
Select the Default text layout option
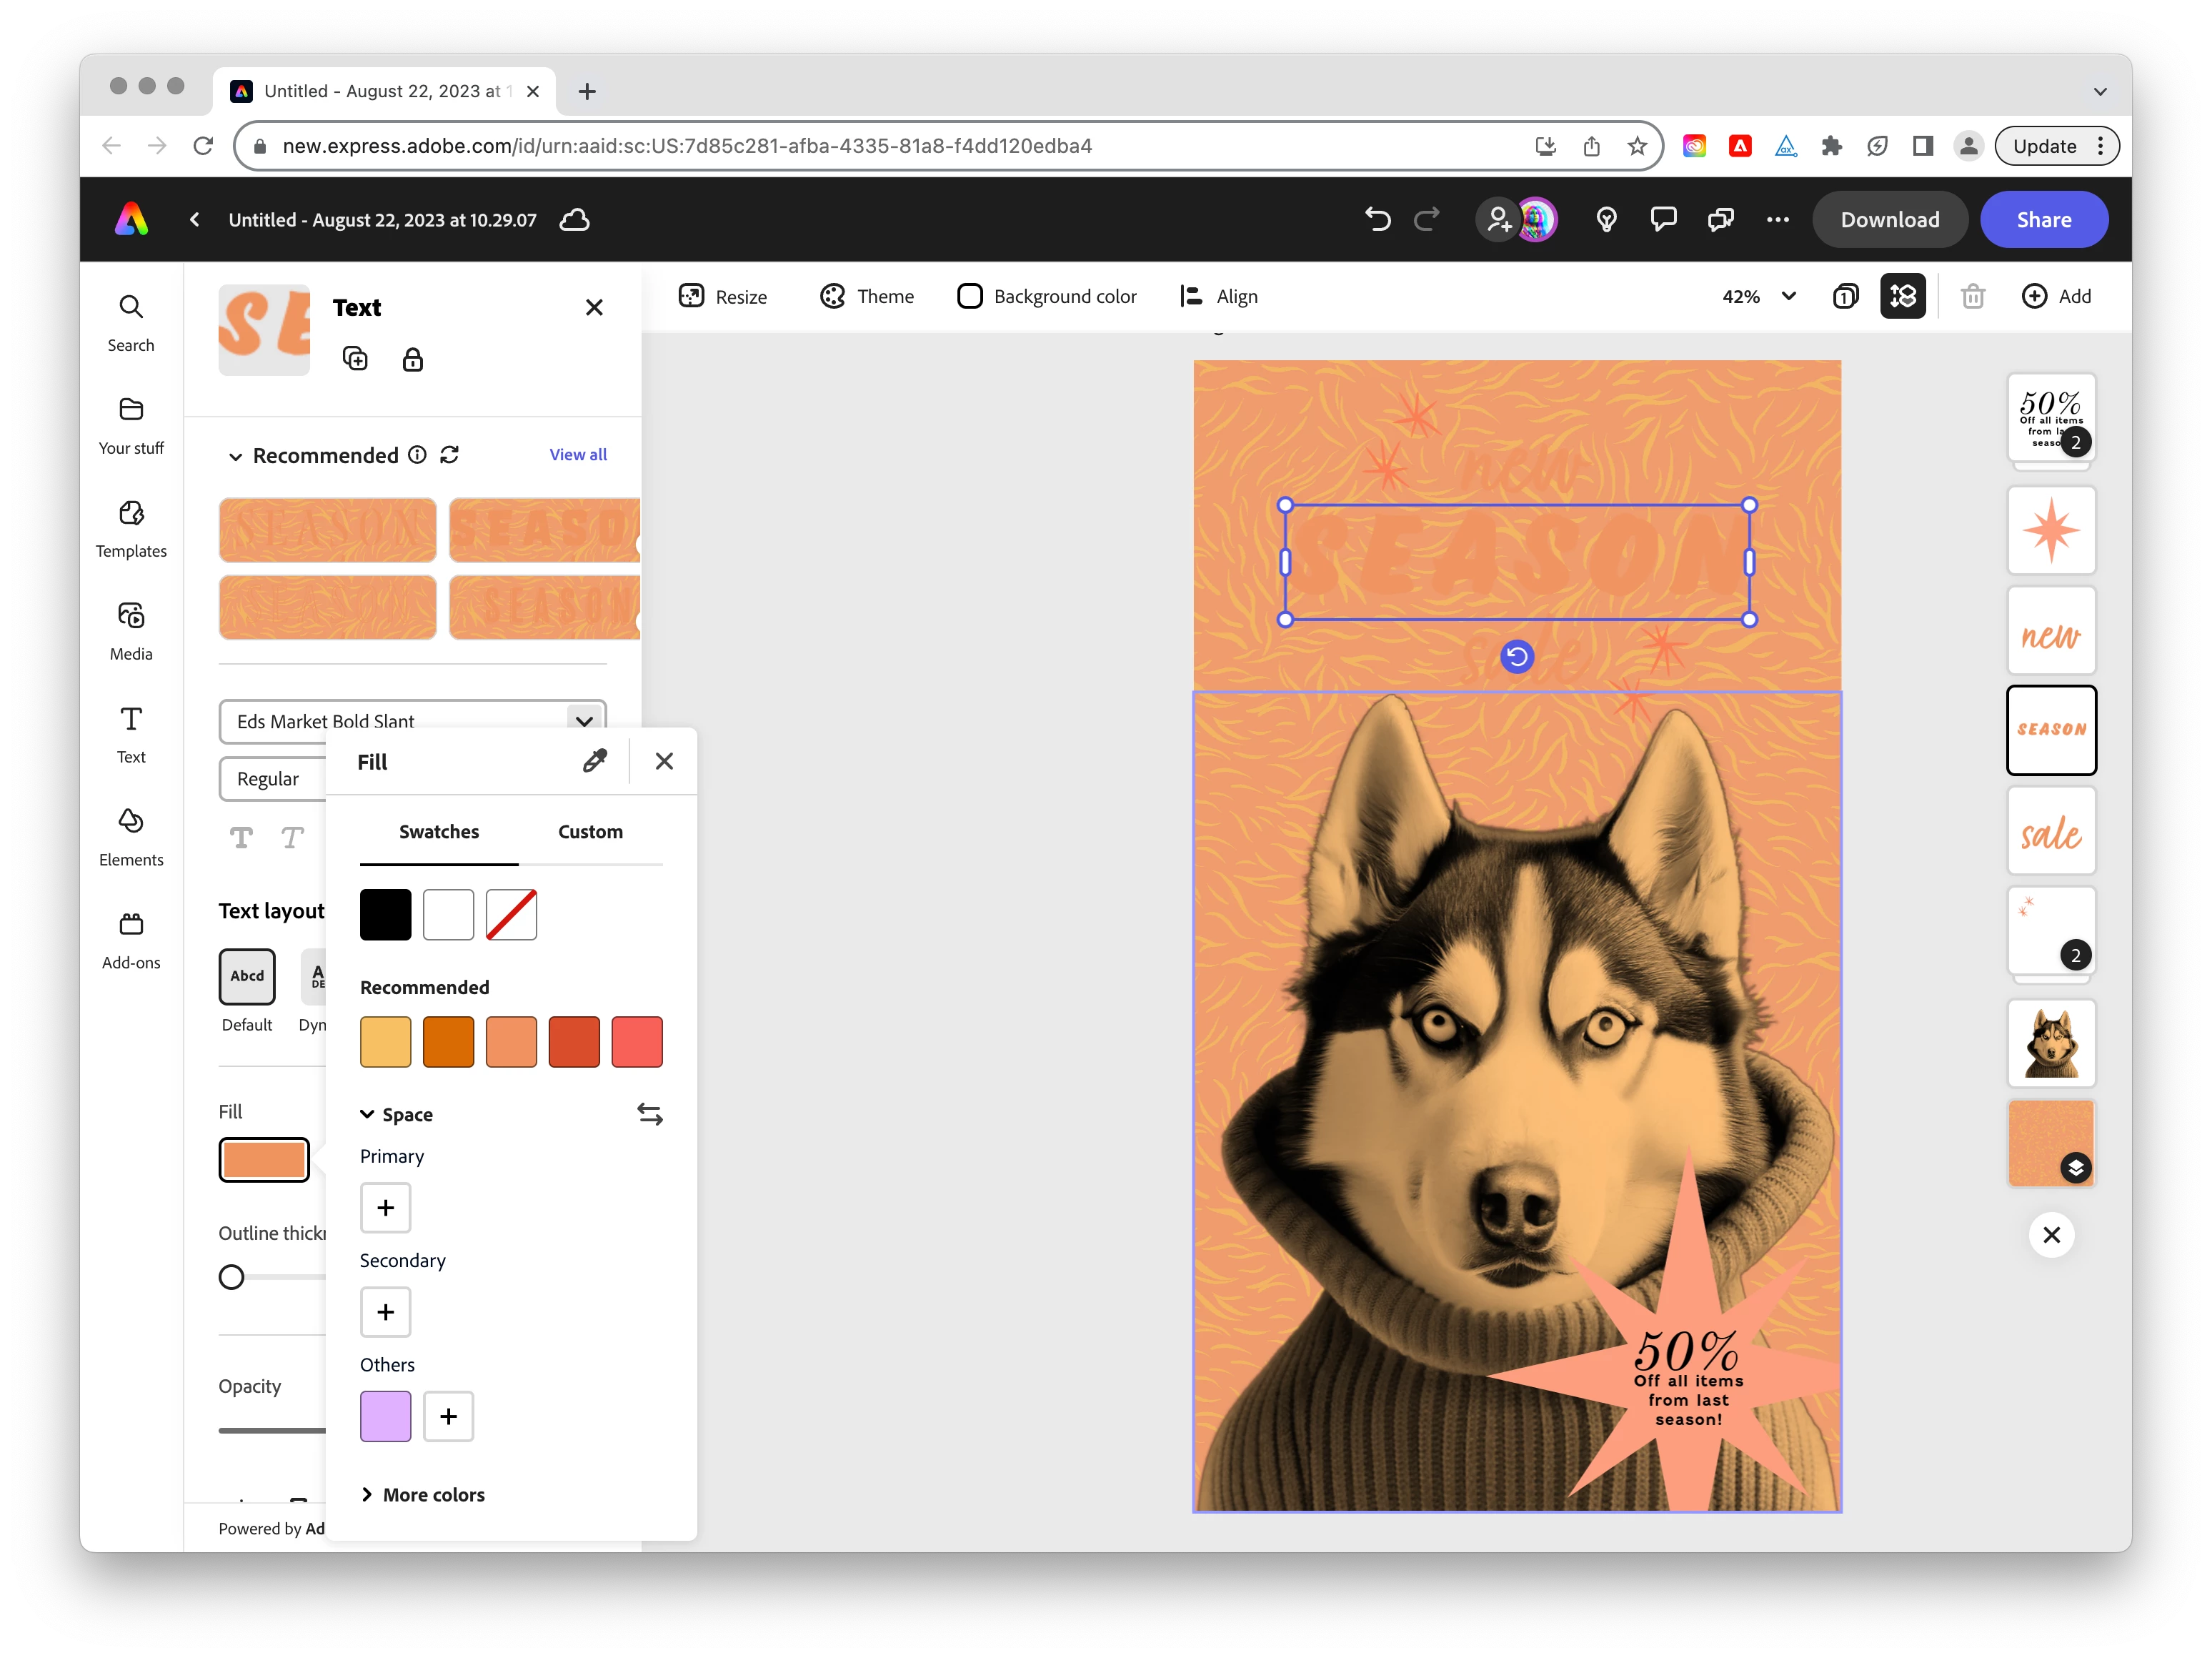tap(247, 977)
